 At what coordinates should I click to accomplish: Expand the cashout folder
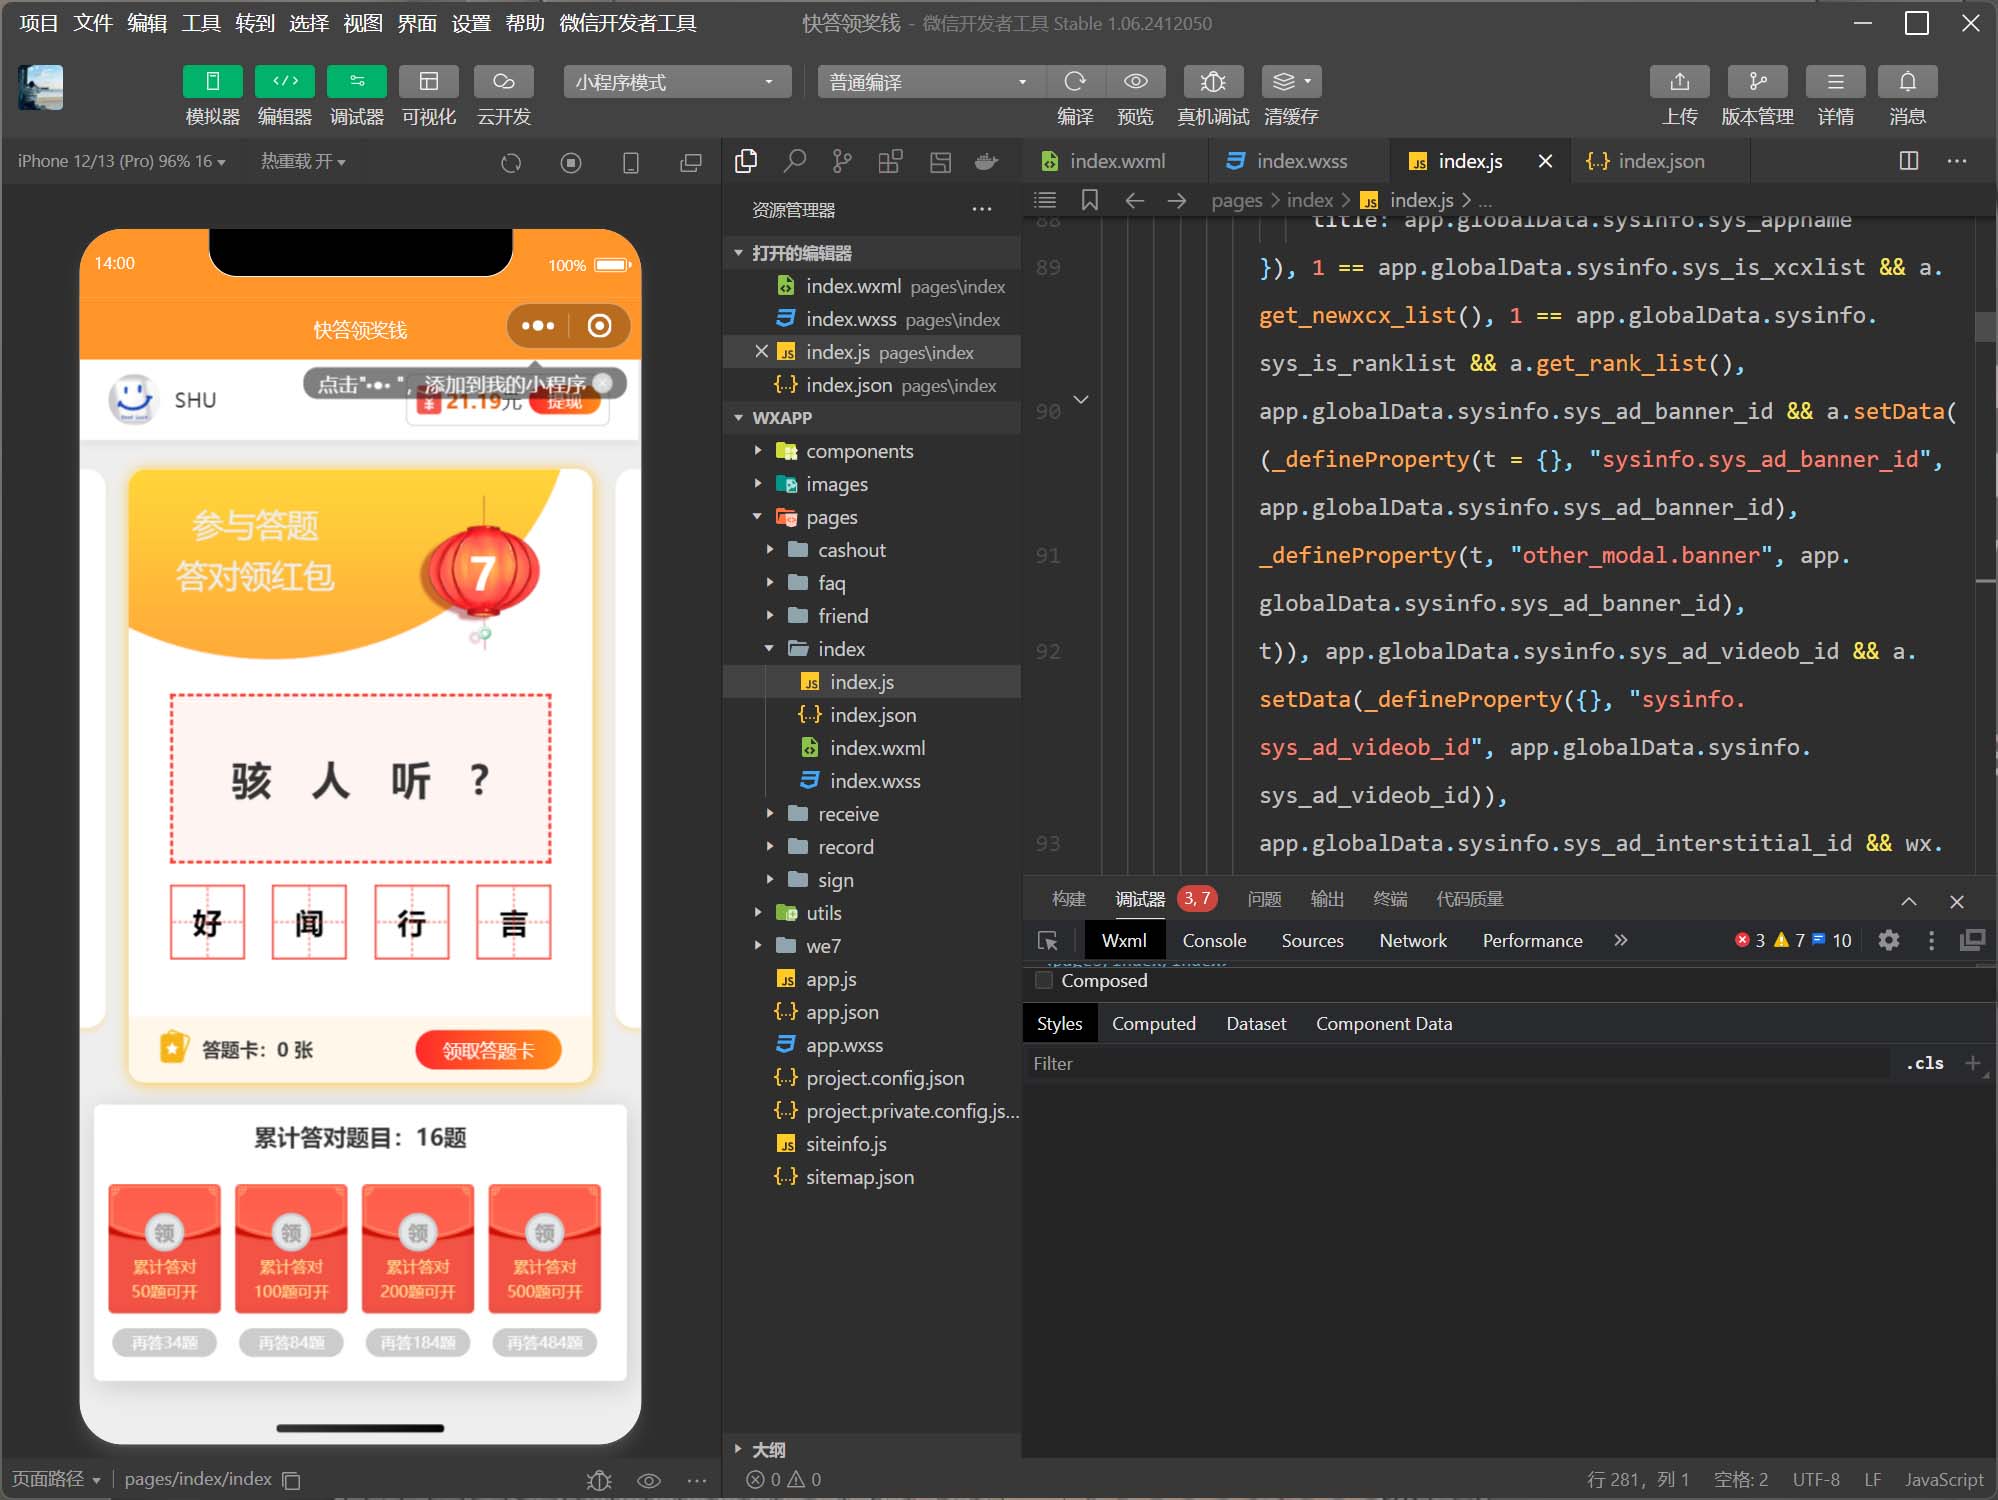click(x=871, y=550)
